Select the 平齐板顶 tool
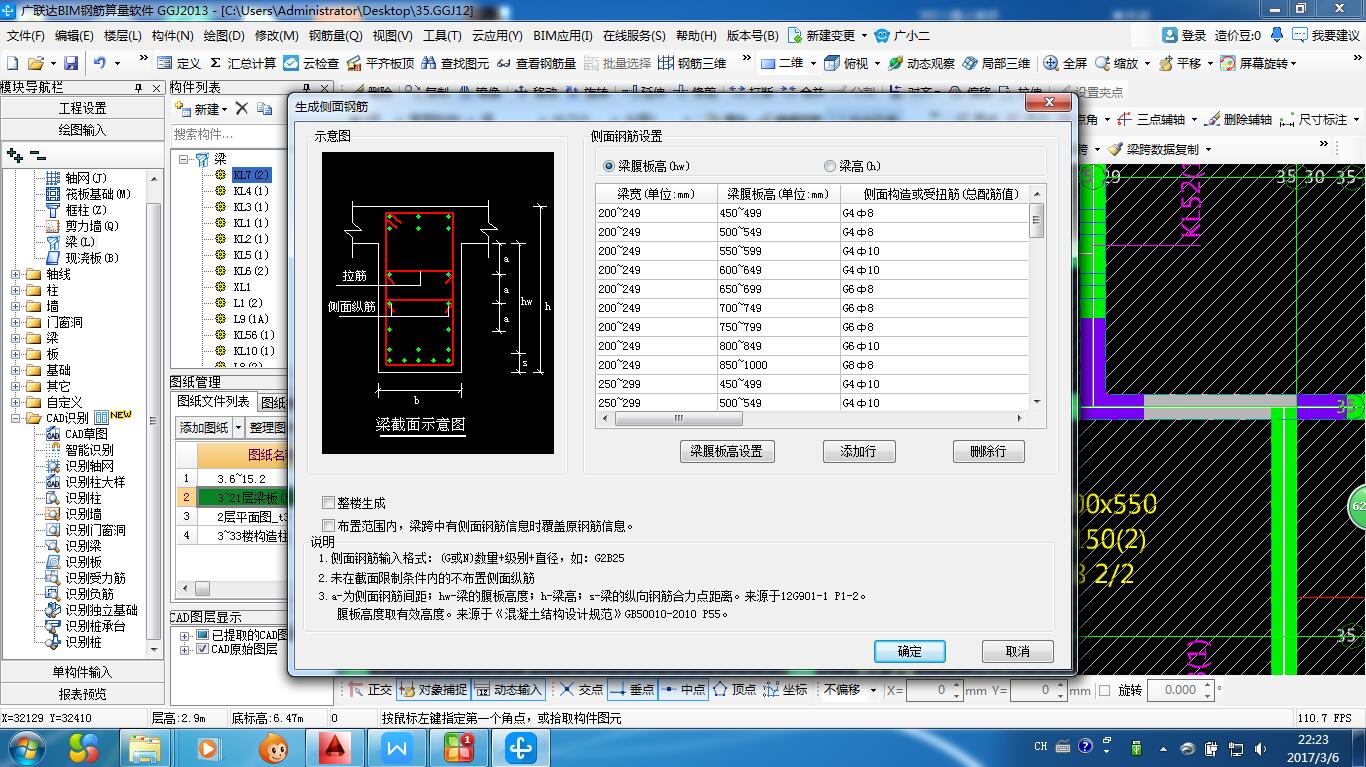The image size is (1366, 767). coord(380,63)
